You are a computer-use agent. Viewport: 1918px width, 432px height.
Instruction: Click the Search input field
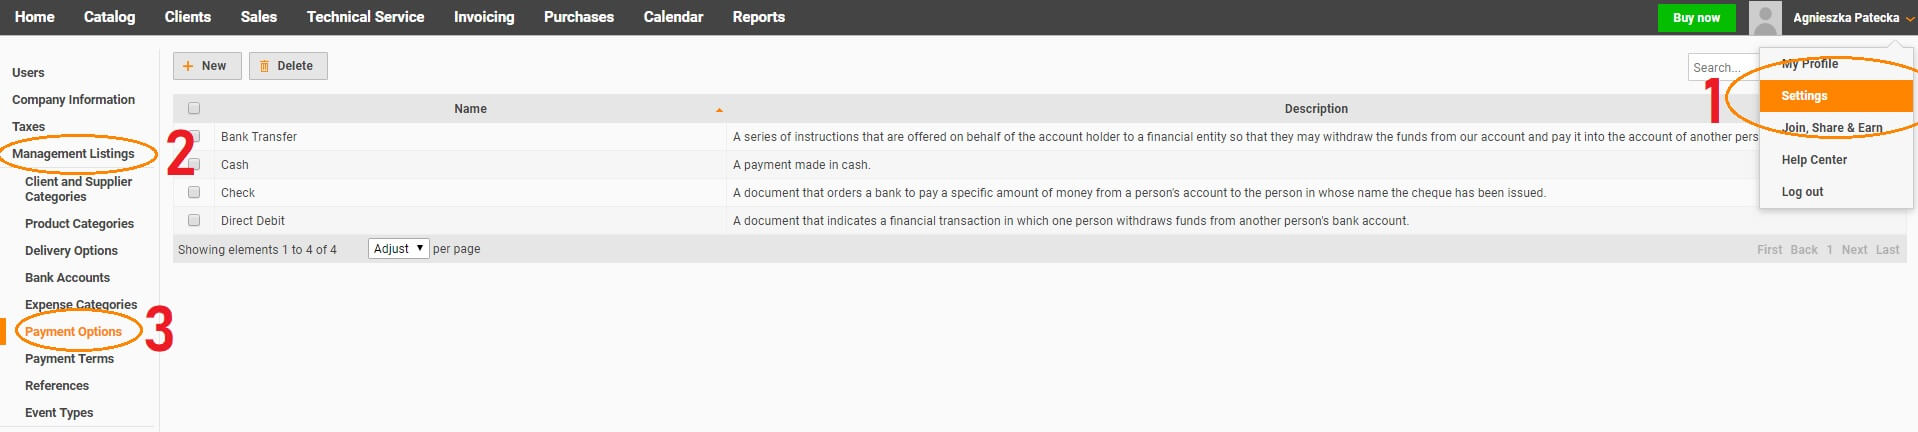[1723, 67]
